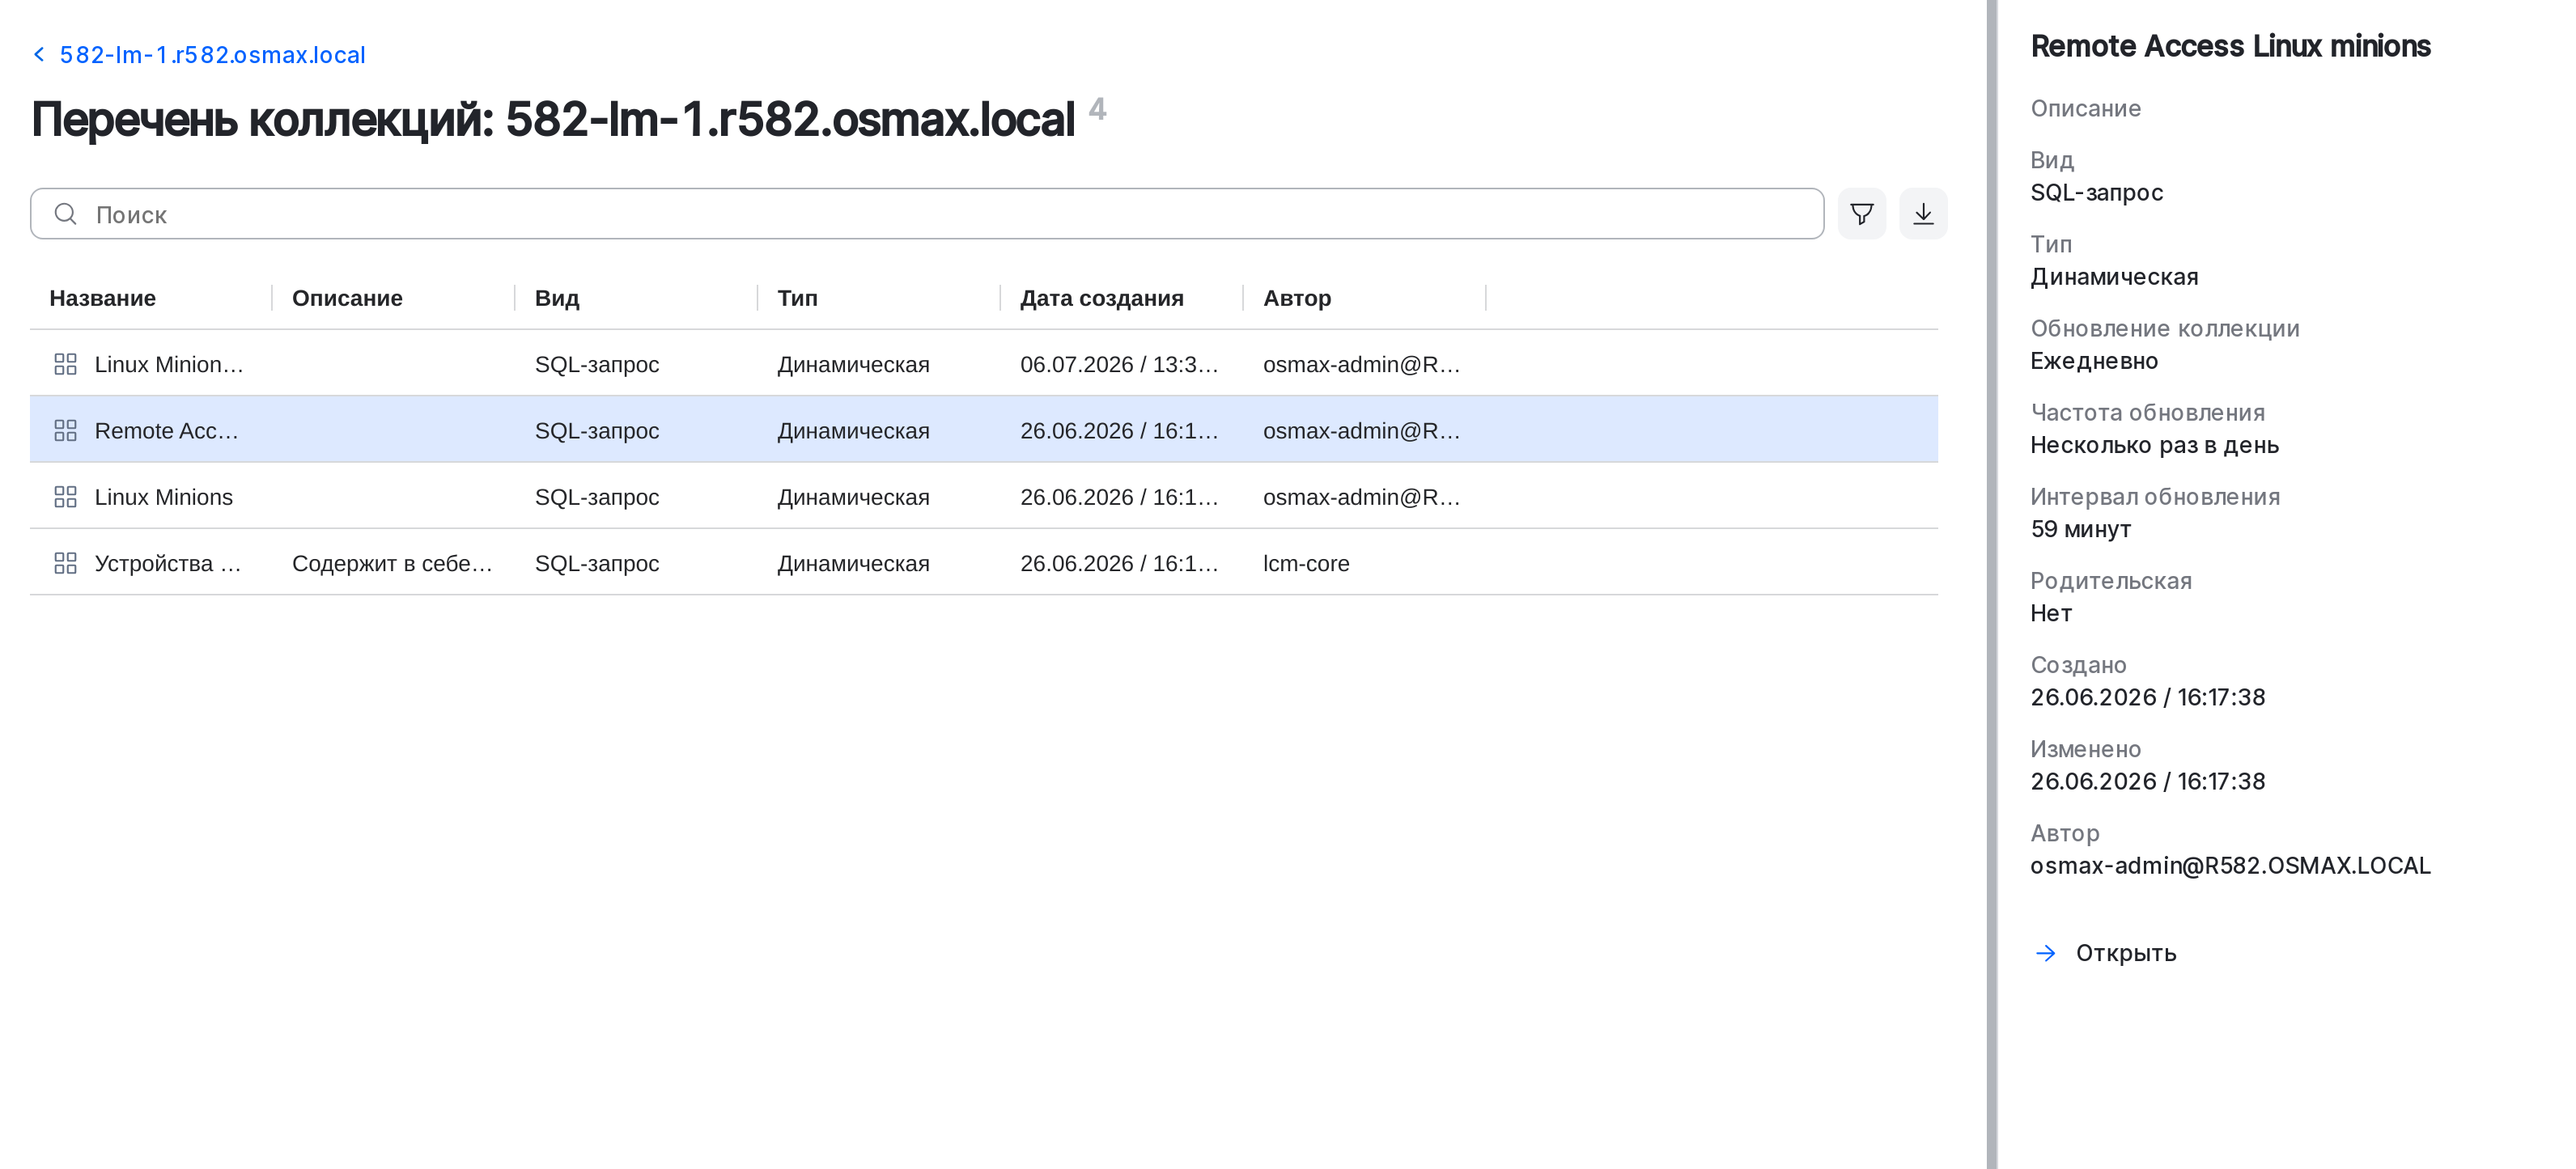Click the Содержит в себе… description cell
This screenshot has width=2576, height=1169.
point(392,563)
